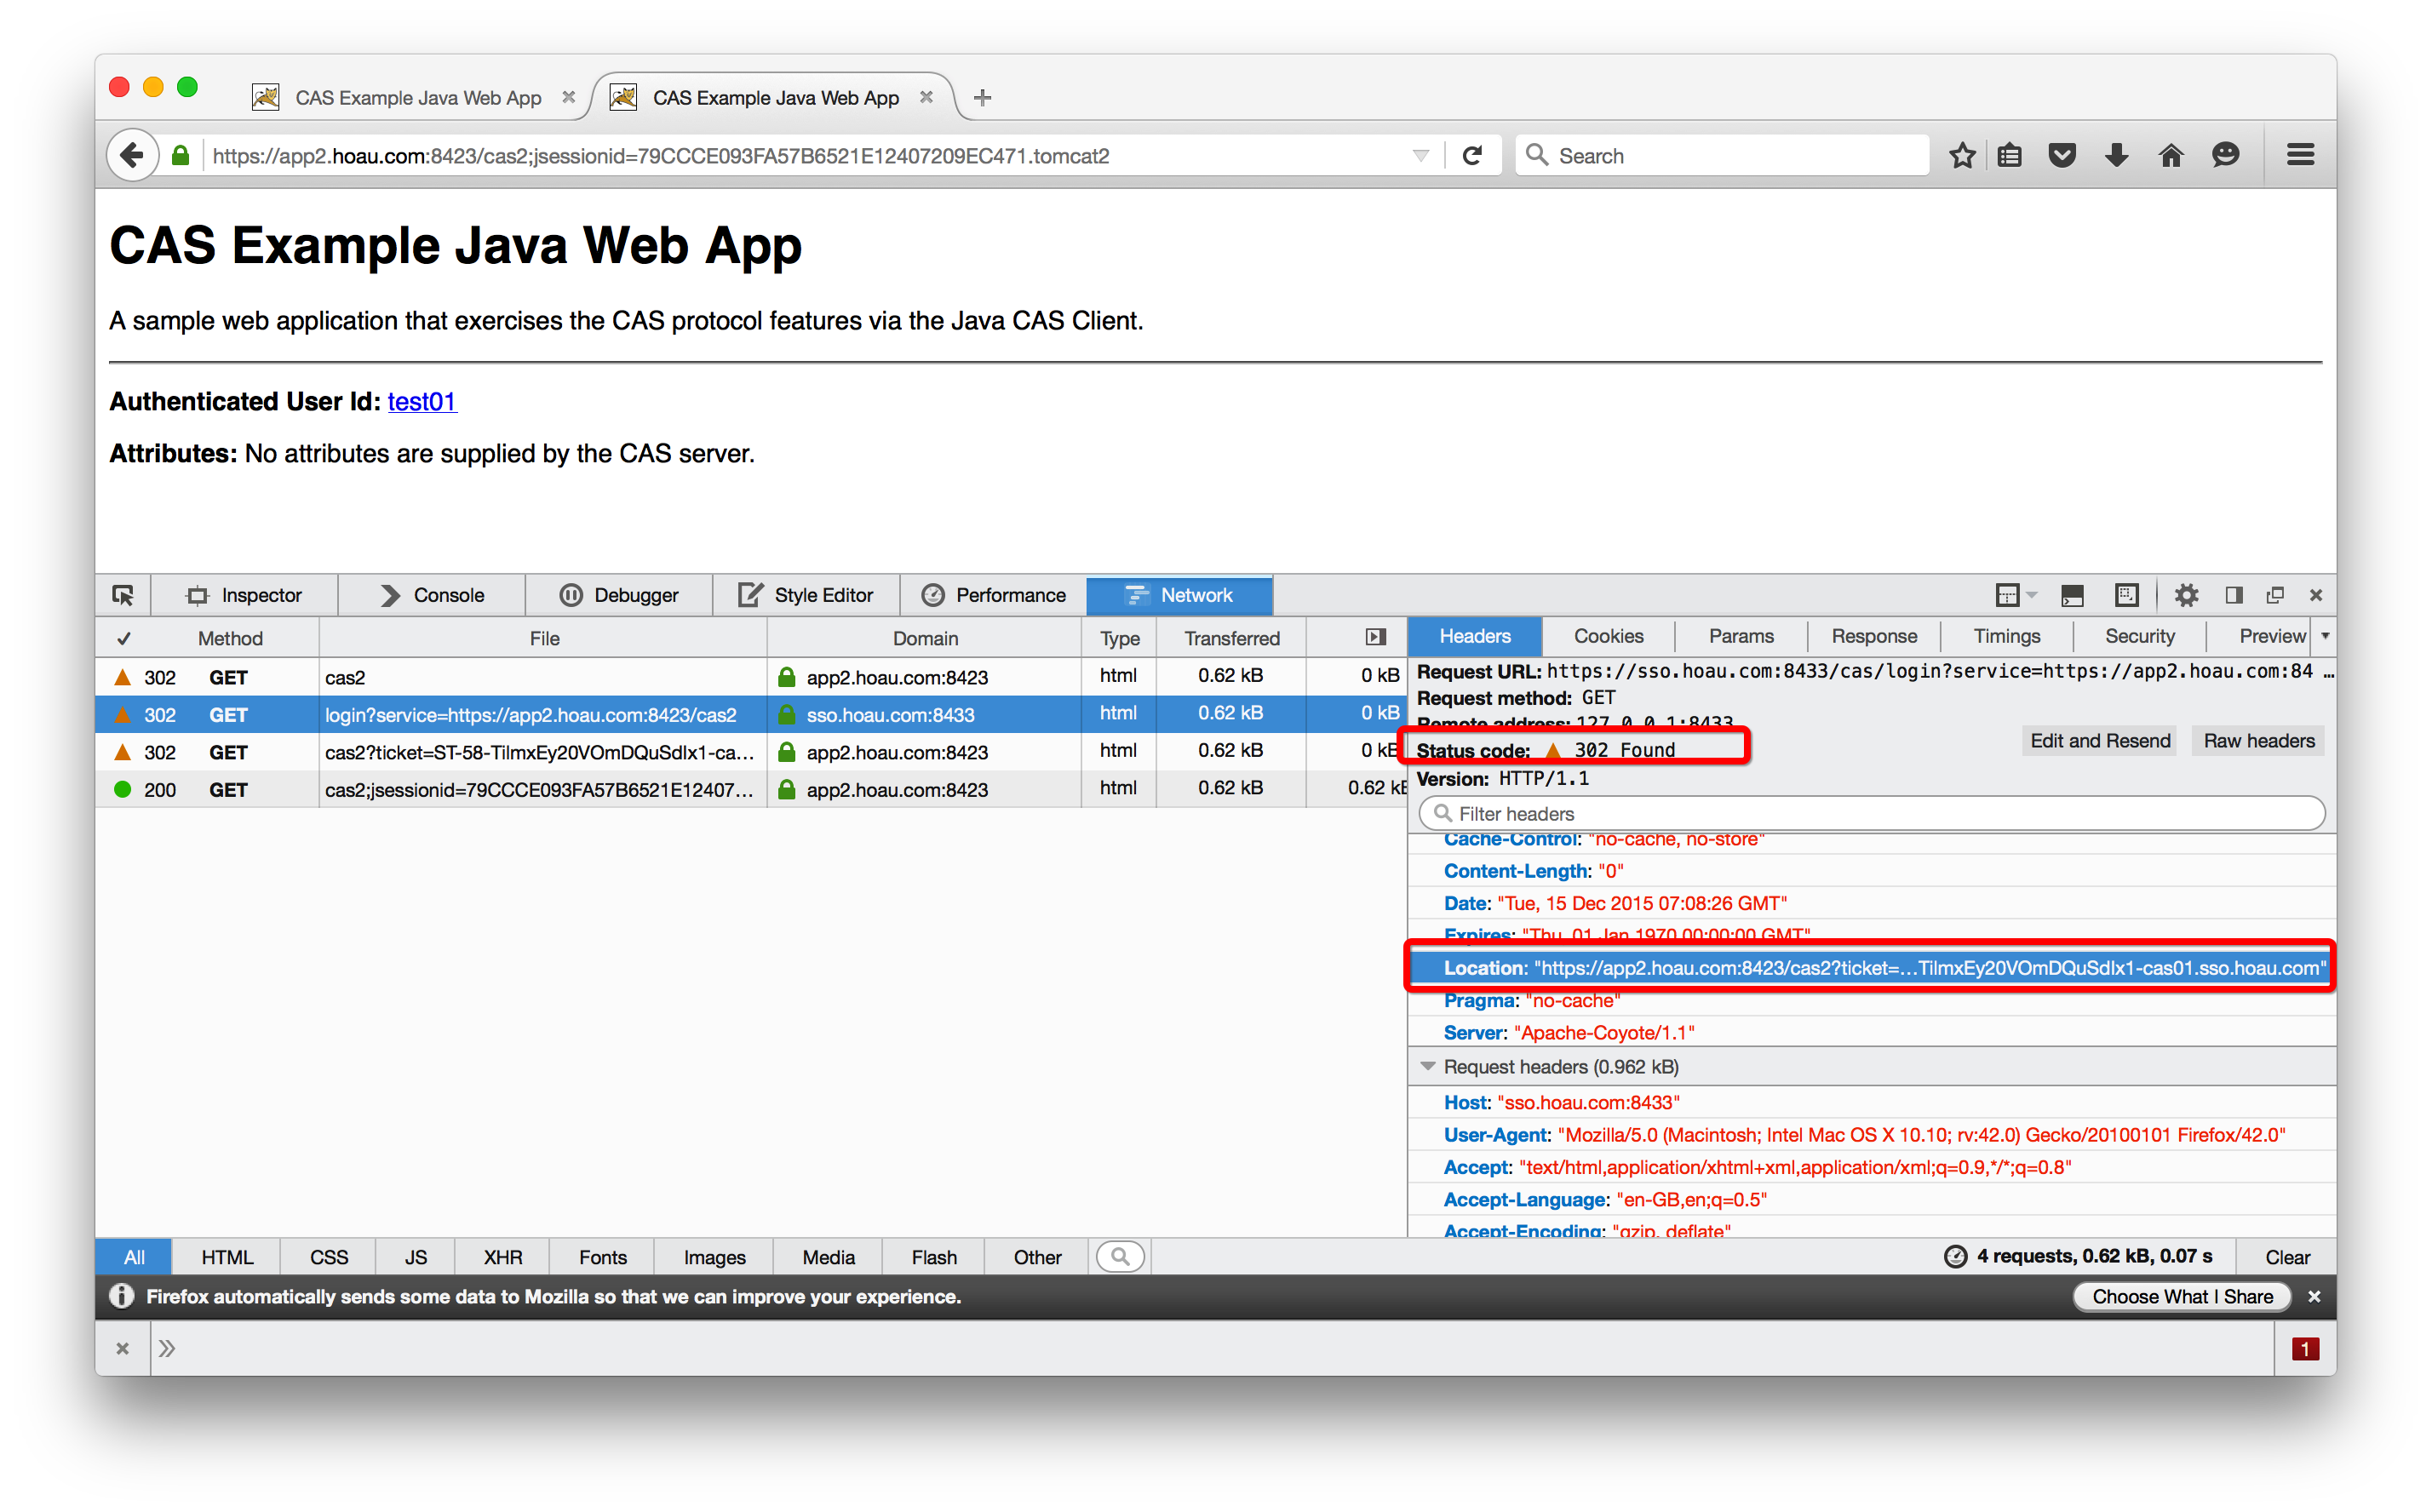Filter requests to XHR only
This screenshot has width=2432, height=1512.
pyautogui.click(x=503, y=1257)
